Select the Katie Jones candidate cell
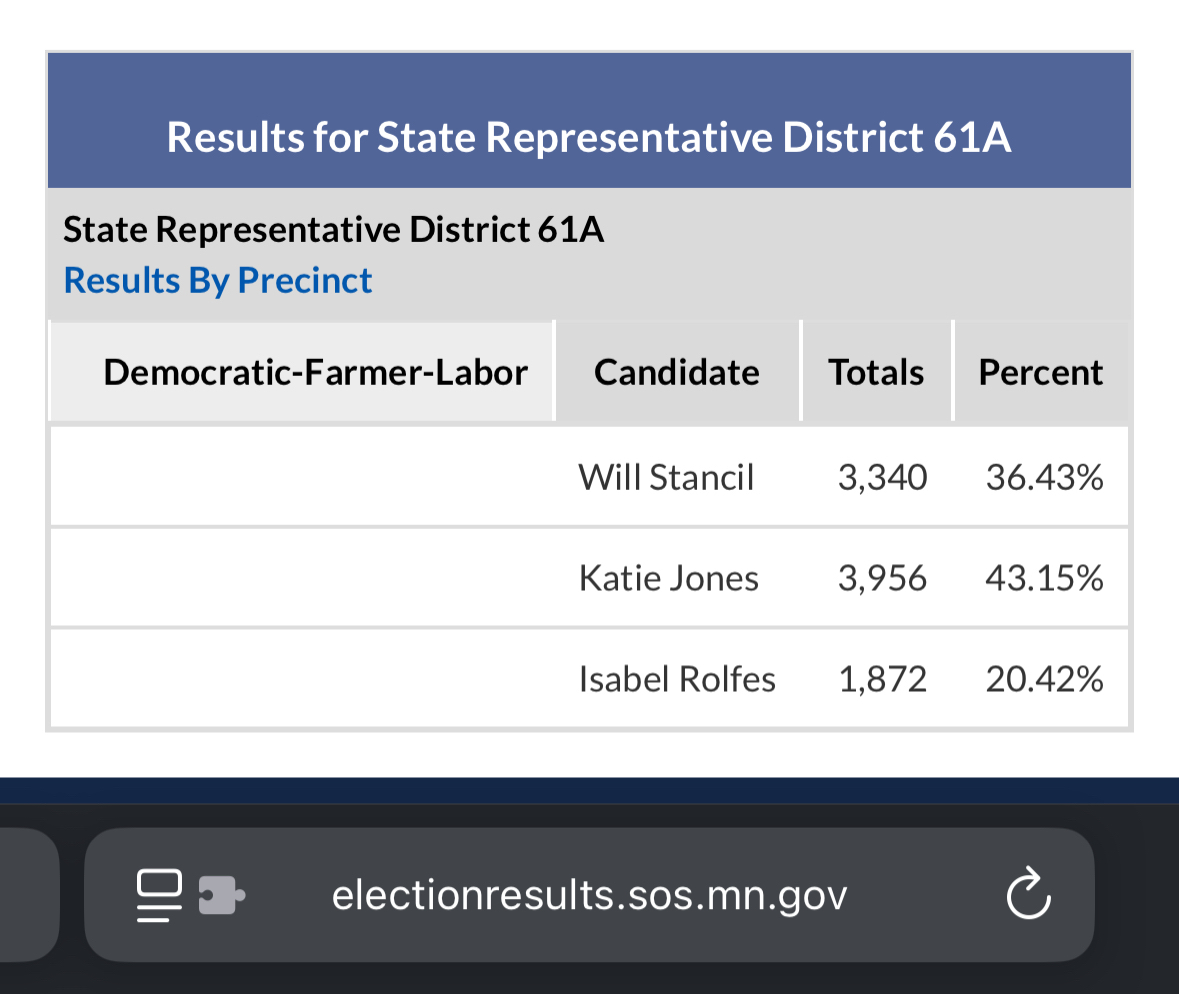Screen dimensions: 1179x994 tap(668, 578)
